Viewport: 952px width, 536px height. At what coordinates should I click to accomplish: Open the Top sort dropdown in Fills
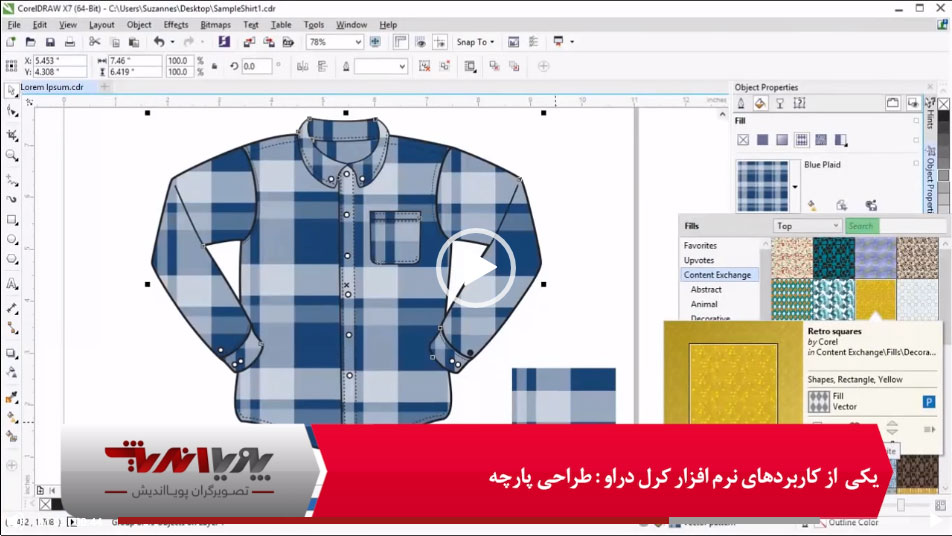coord(807,226)
